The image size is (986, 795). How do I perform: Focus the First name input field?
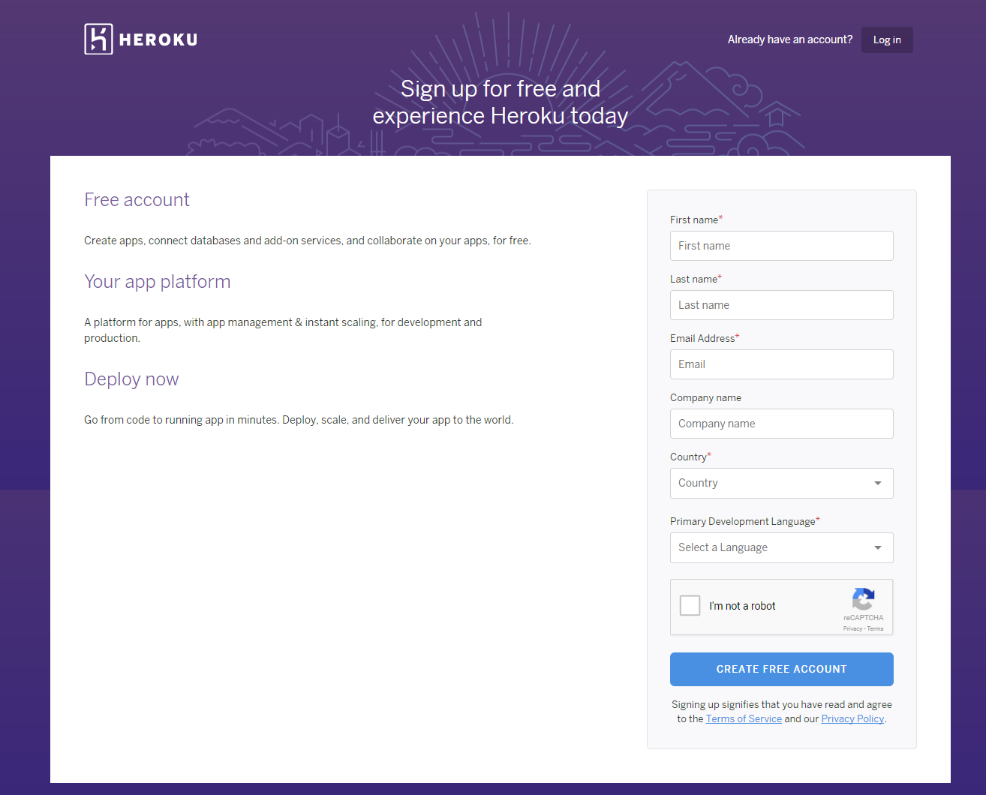(782, 246)
